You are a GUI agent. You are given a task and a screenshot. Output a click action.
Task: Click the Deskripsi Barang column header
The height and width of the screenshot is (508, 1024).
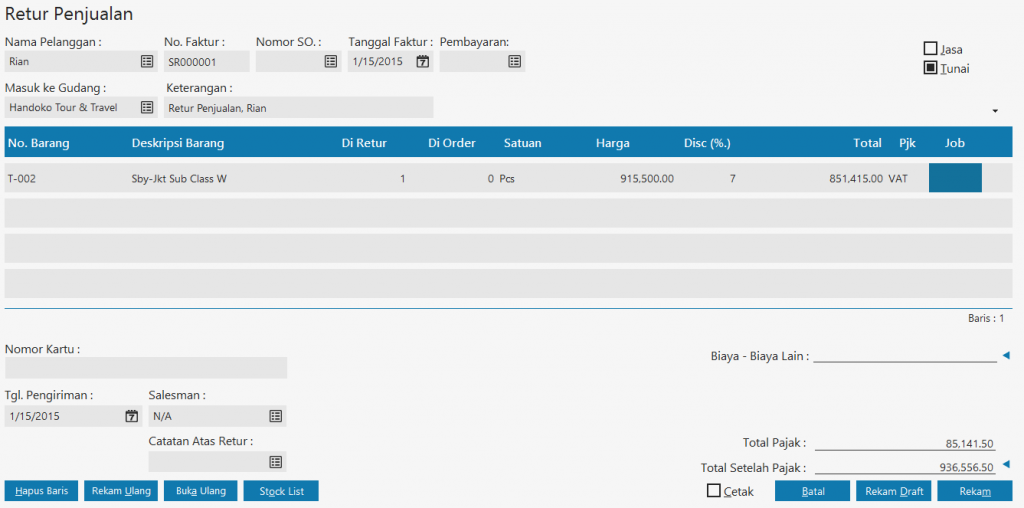click(x=177, y=143)
